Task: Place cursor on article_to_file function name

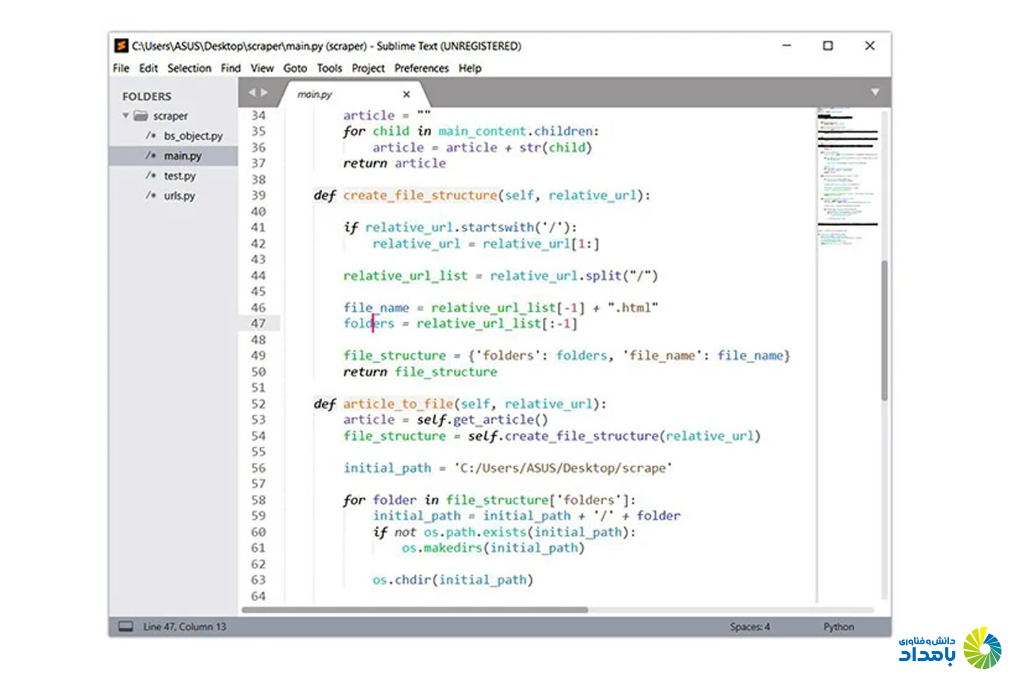Action: click(x=398, y=404)
